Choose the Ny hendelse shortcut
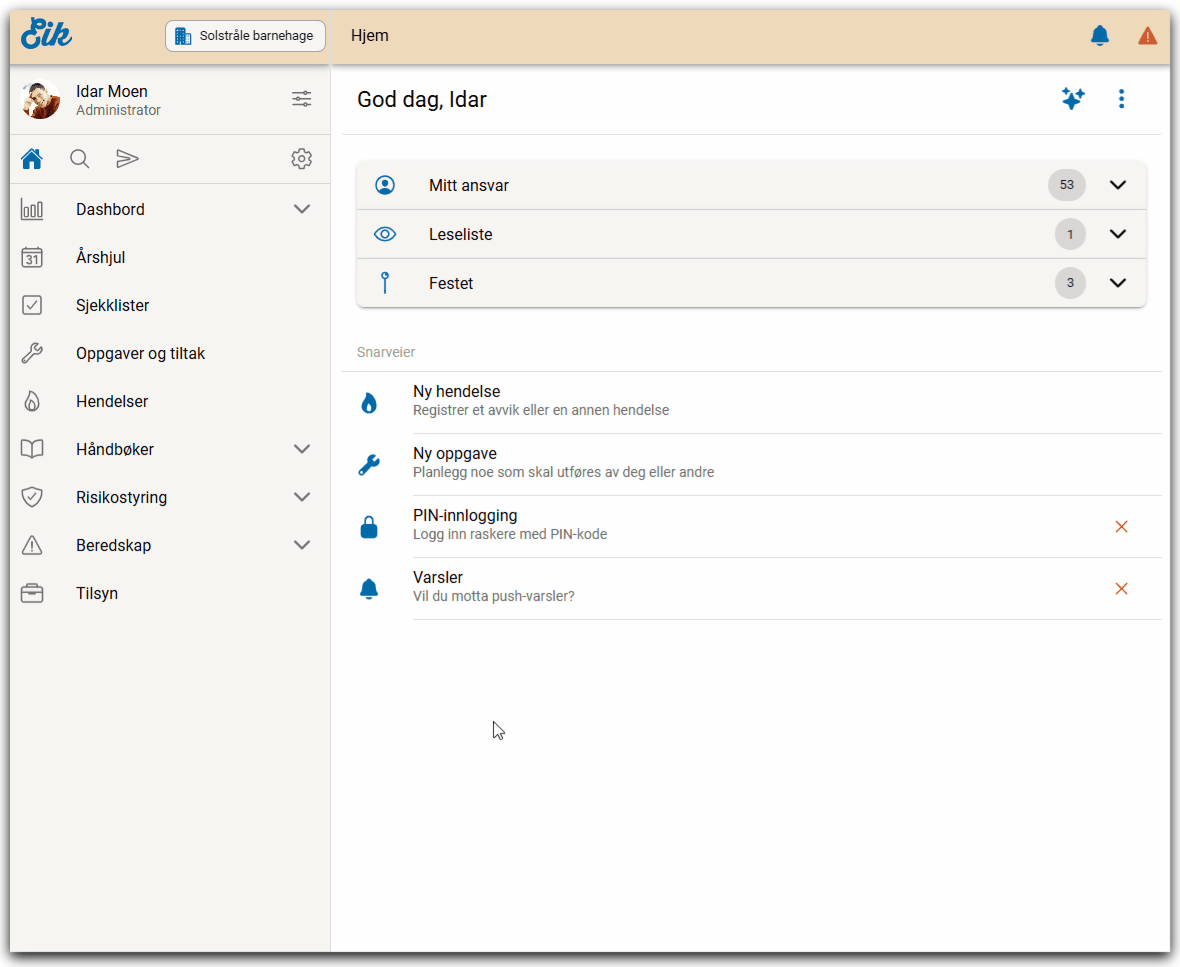This screenshot has height=967, width=1180. coord(456,392)
